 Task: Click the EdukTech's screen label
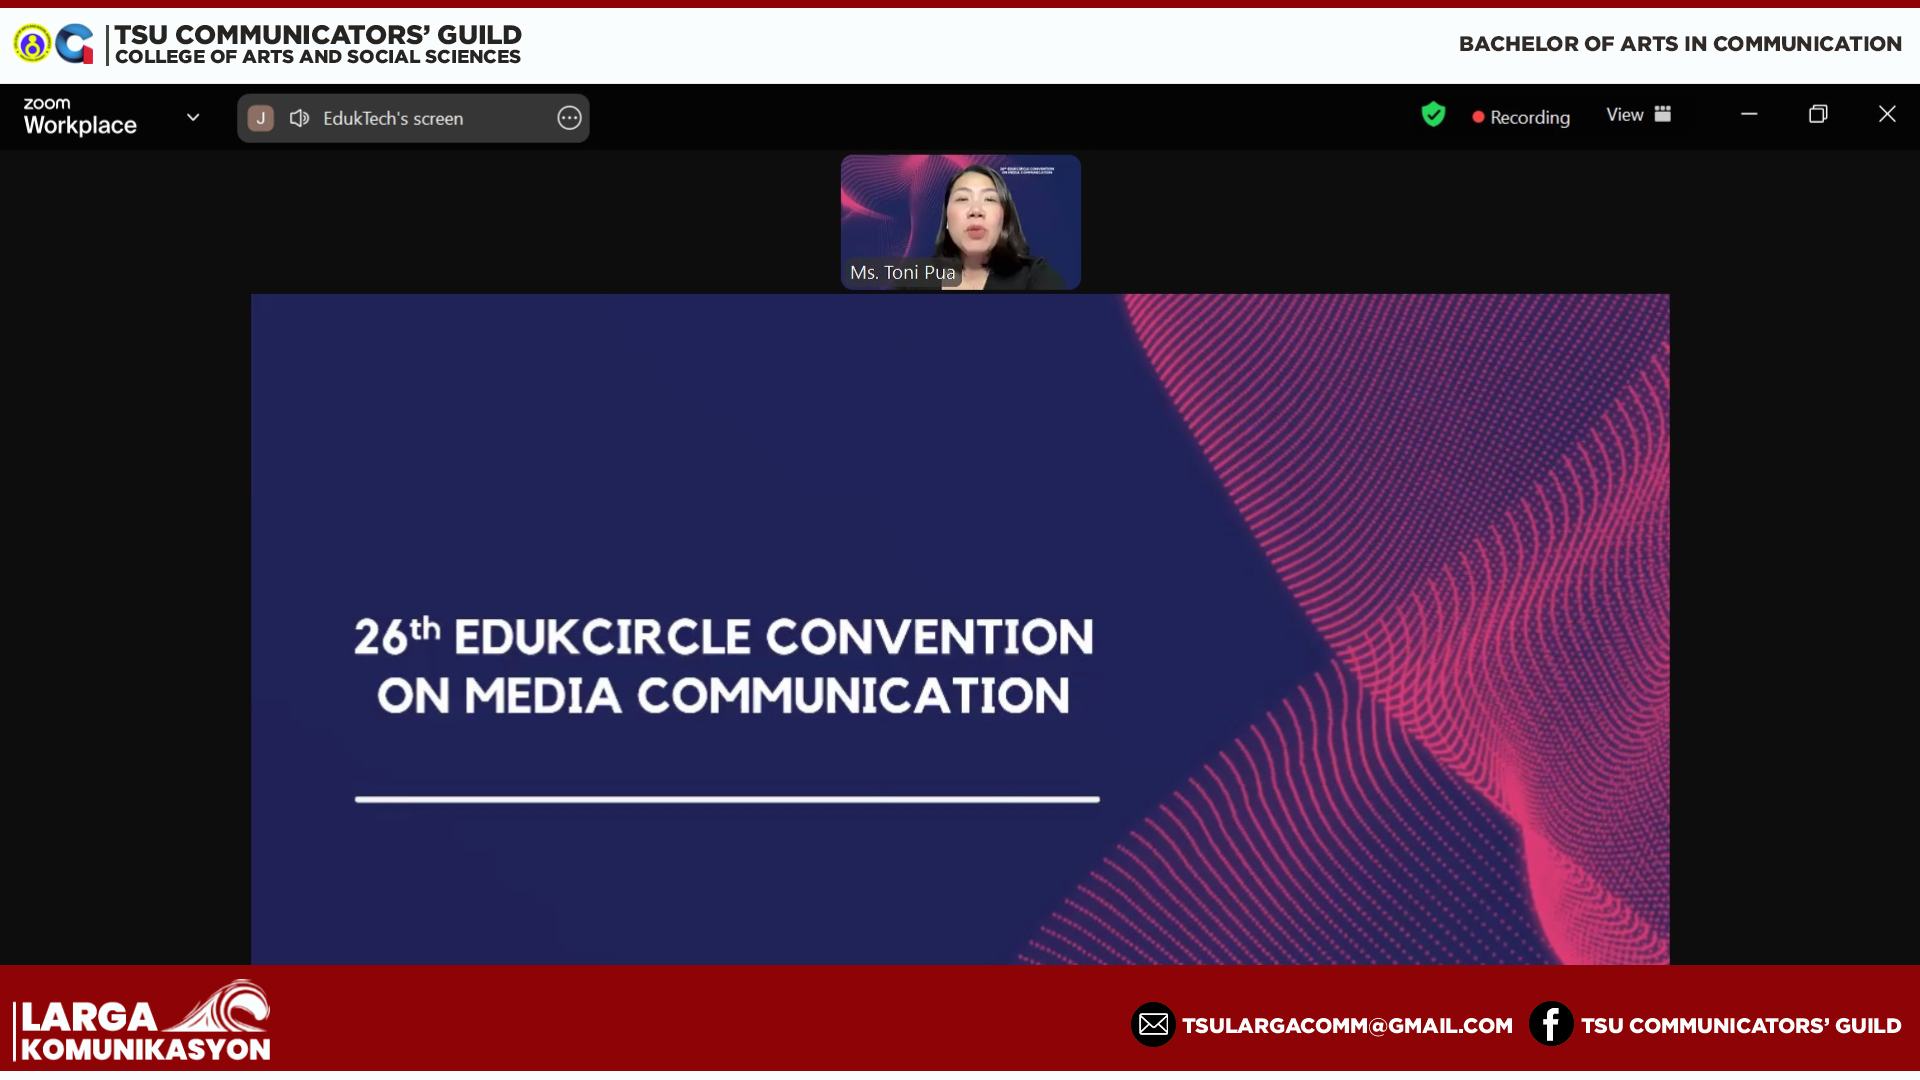393,118
